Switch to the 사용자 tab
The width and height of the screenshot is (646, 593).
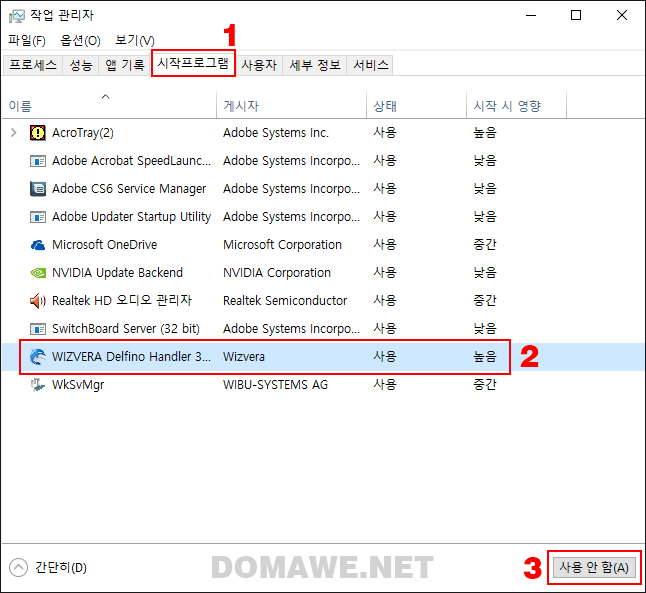coord(259,65)
